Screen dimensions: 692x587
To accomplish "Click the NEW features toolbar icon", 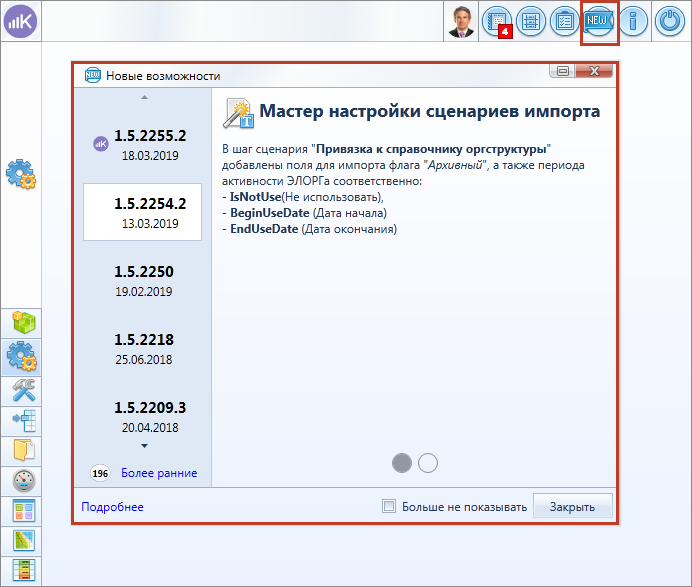I will click(598, 21).
